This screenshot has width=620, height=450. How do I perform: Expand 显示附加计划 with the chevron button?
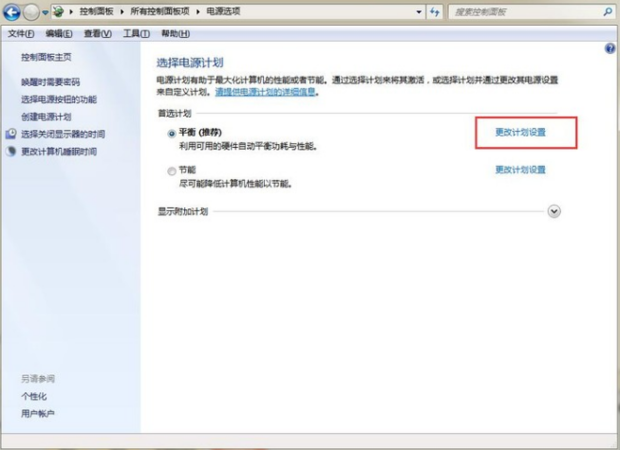click(554, 211)
